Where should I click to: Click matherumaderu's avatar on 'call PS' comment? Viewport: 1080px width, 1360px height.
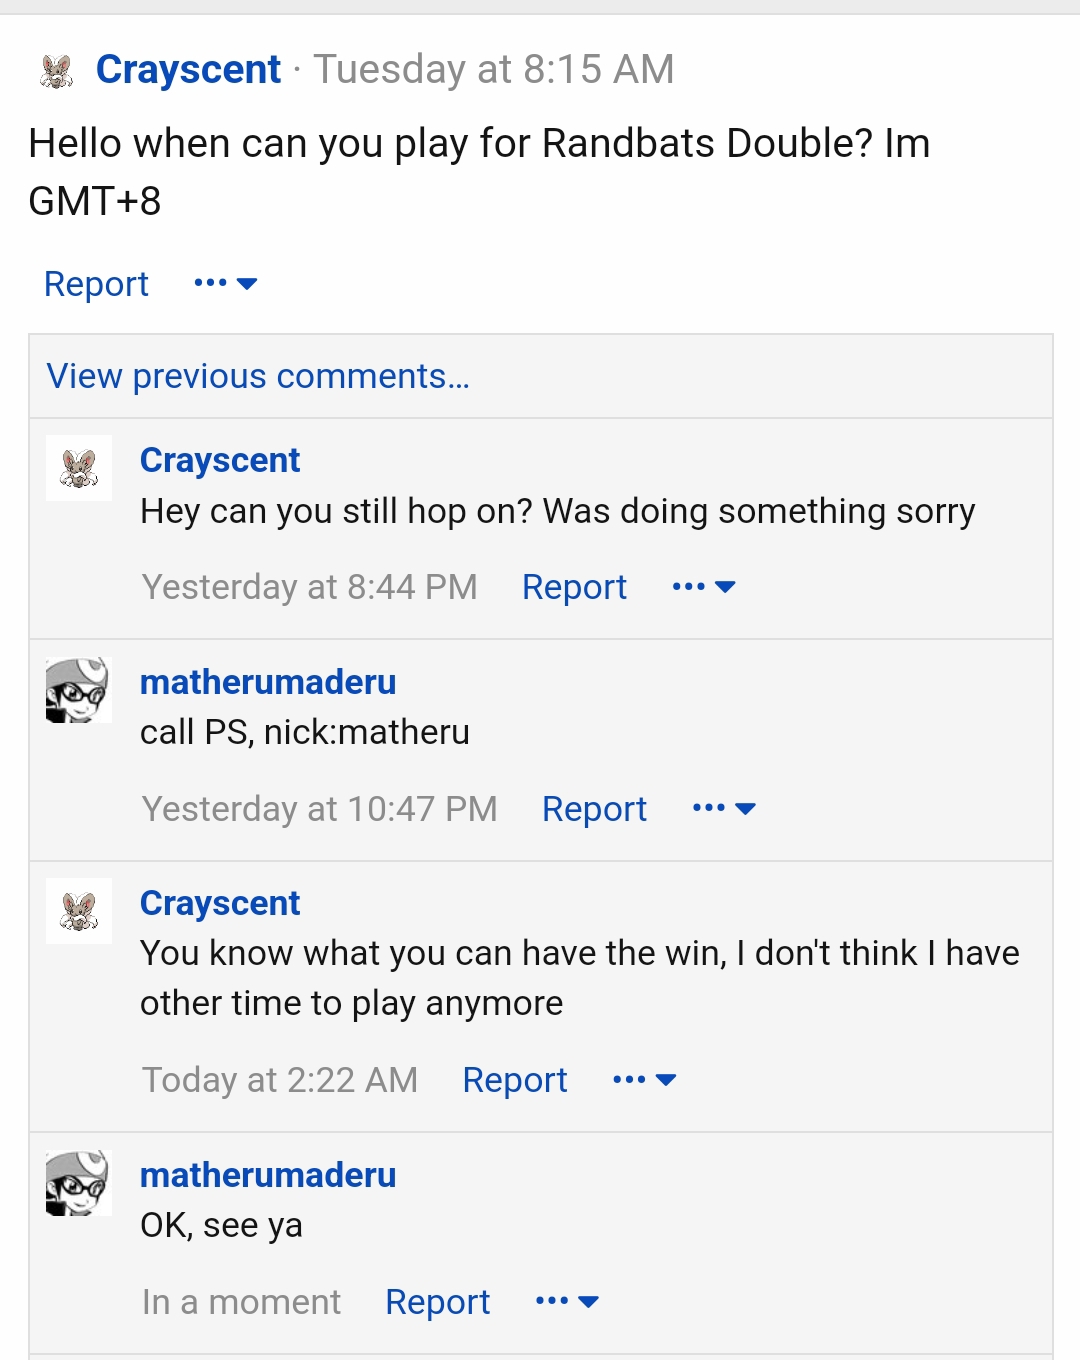[x=78, y=690]
